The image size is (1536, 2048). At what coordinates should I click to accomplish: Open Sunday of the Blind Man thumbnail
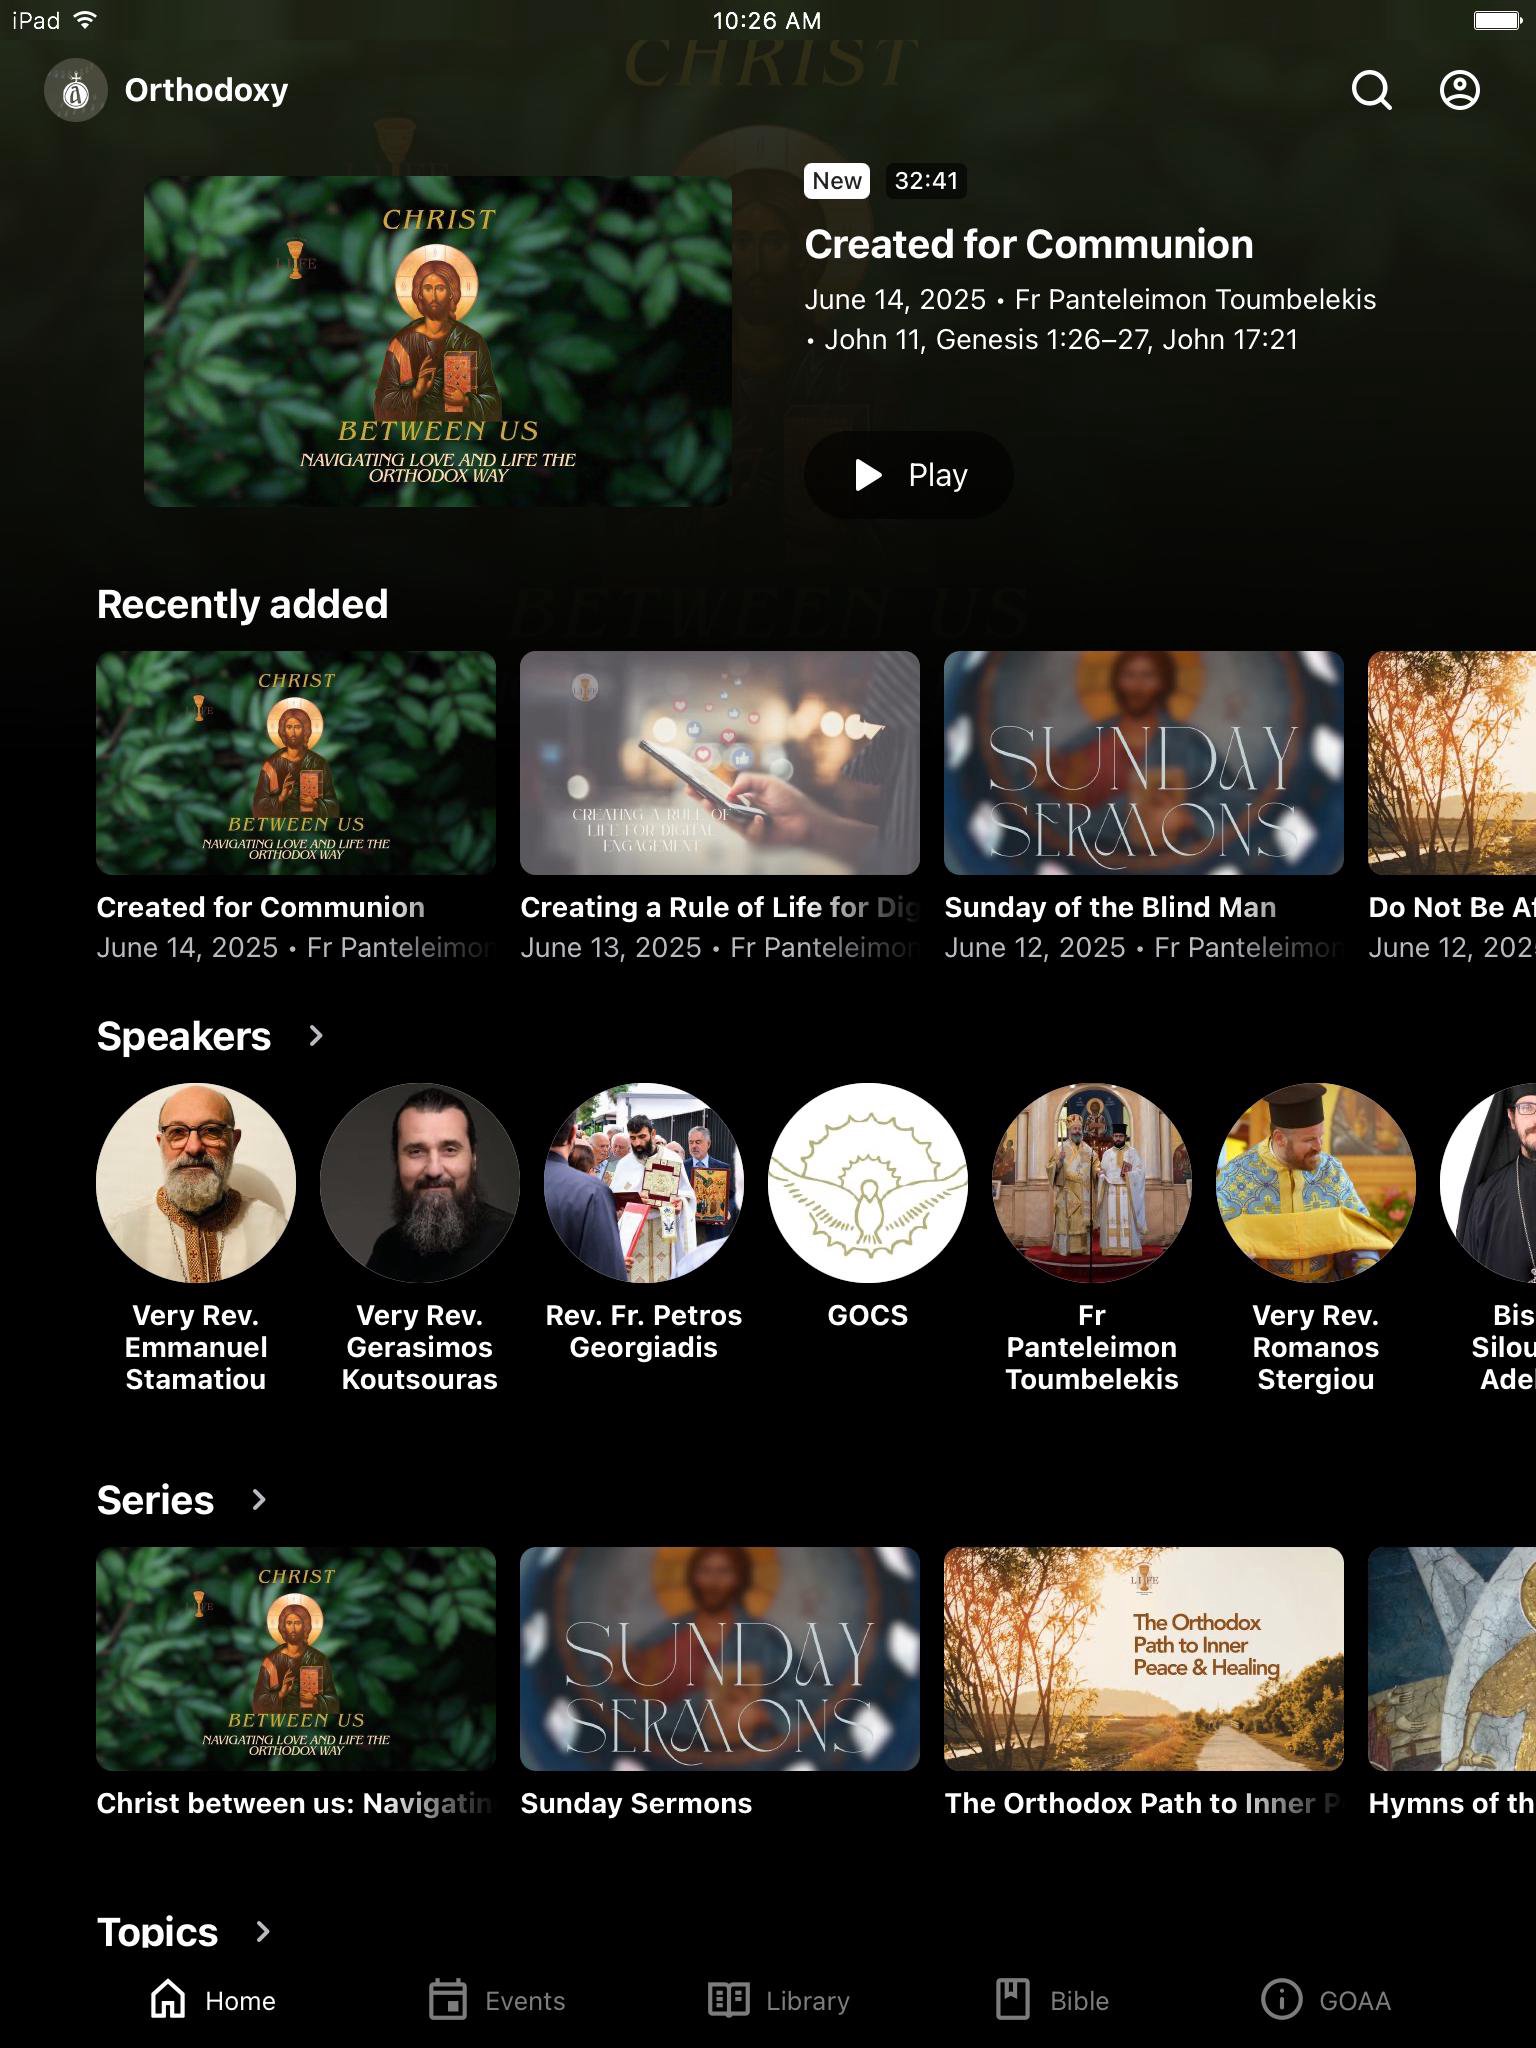(x=1144, y=763)
